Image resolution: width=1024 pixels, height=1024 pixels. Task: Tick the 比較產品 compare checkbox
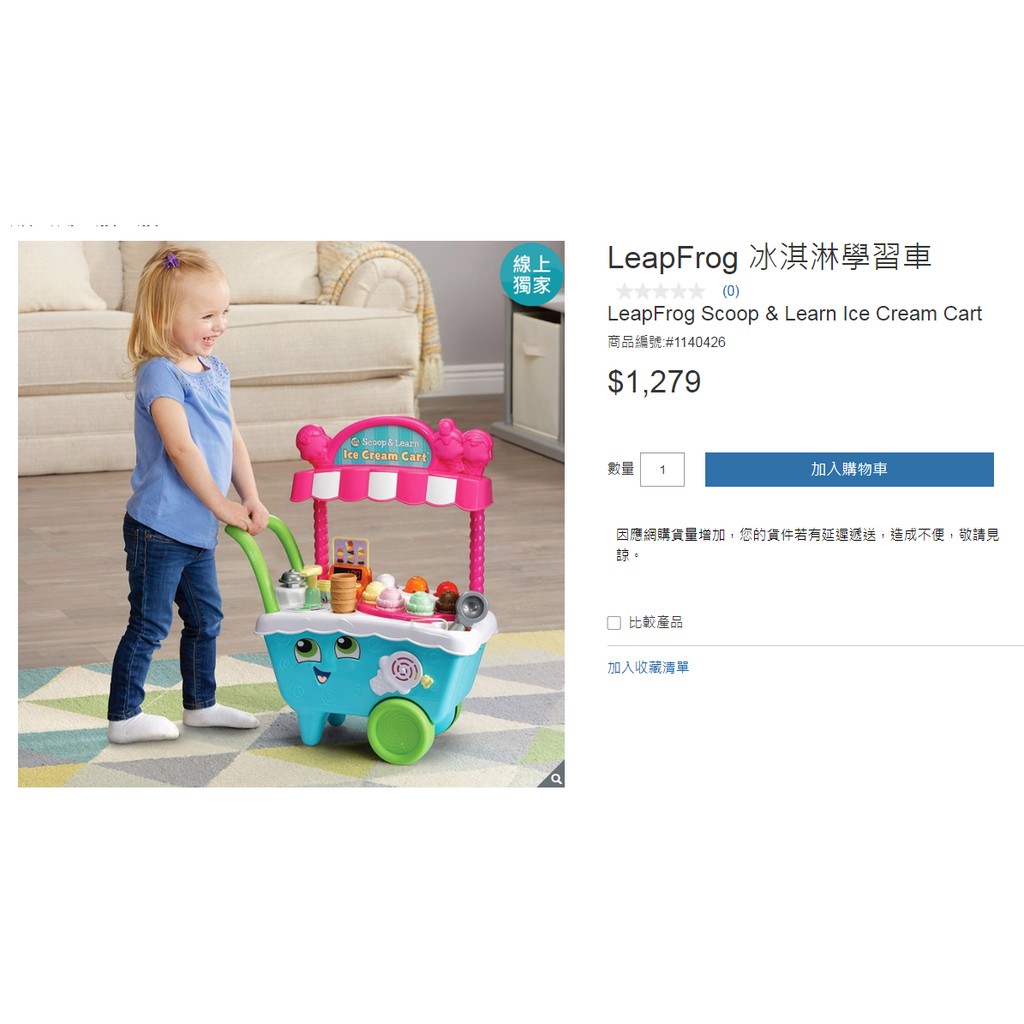614,622
